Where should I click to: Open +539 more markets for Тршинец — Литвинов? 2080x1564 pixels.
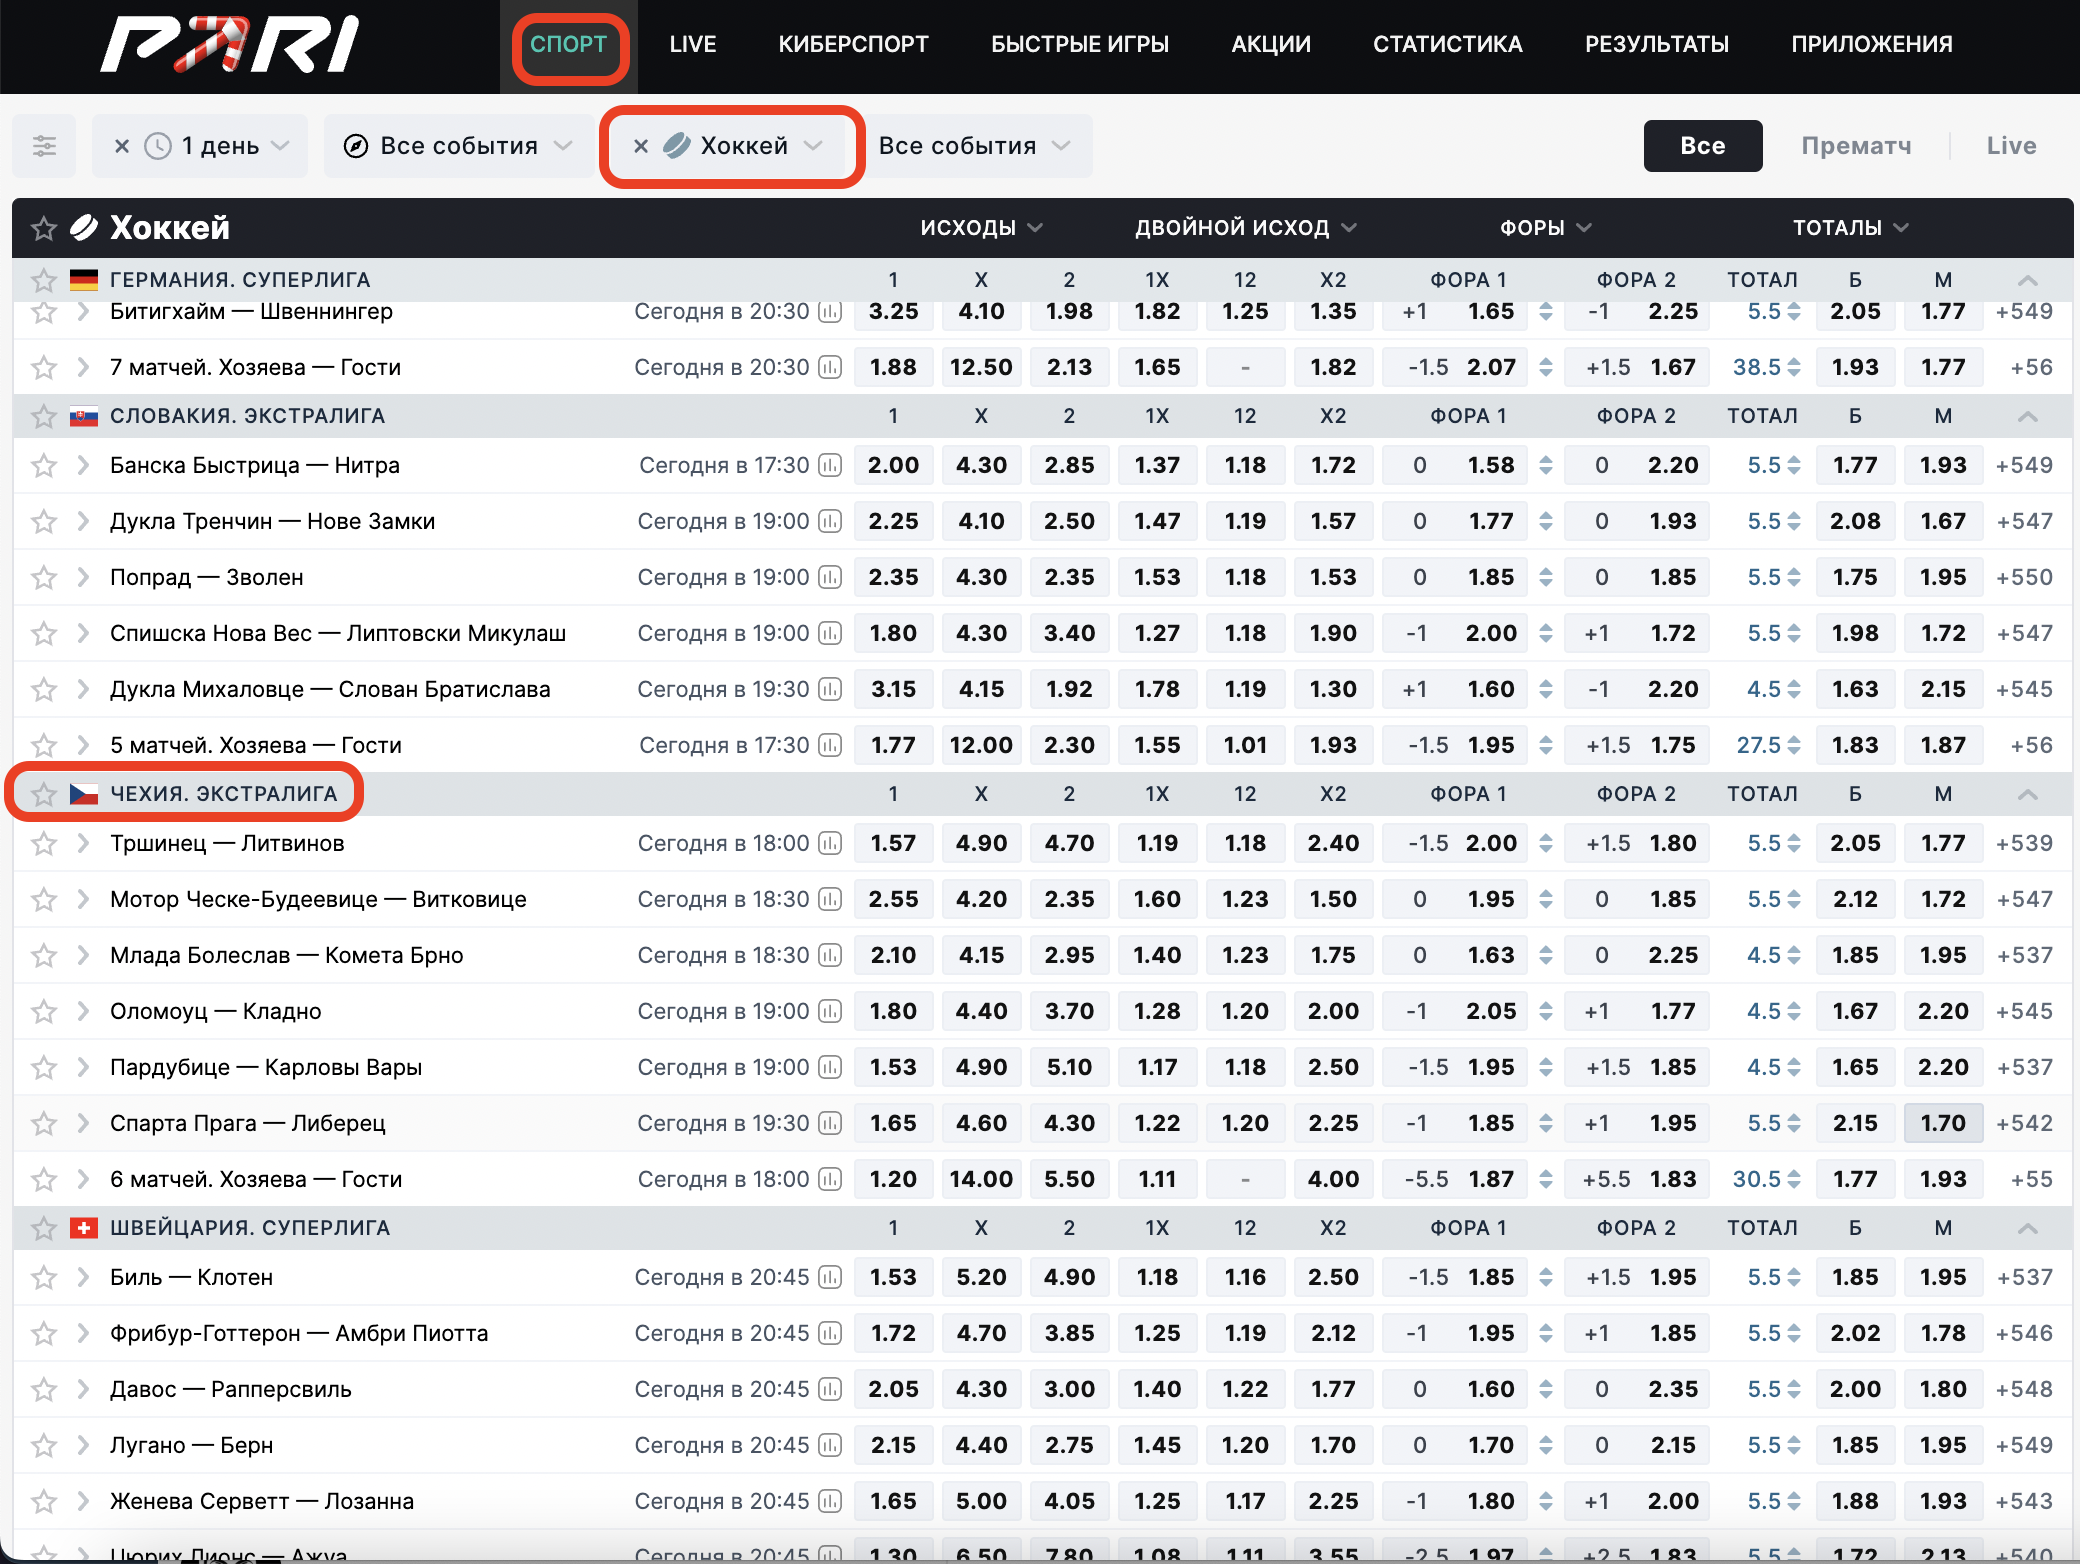(2024, 843)
